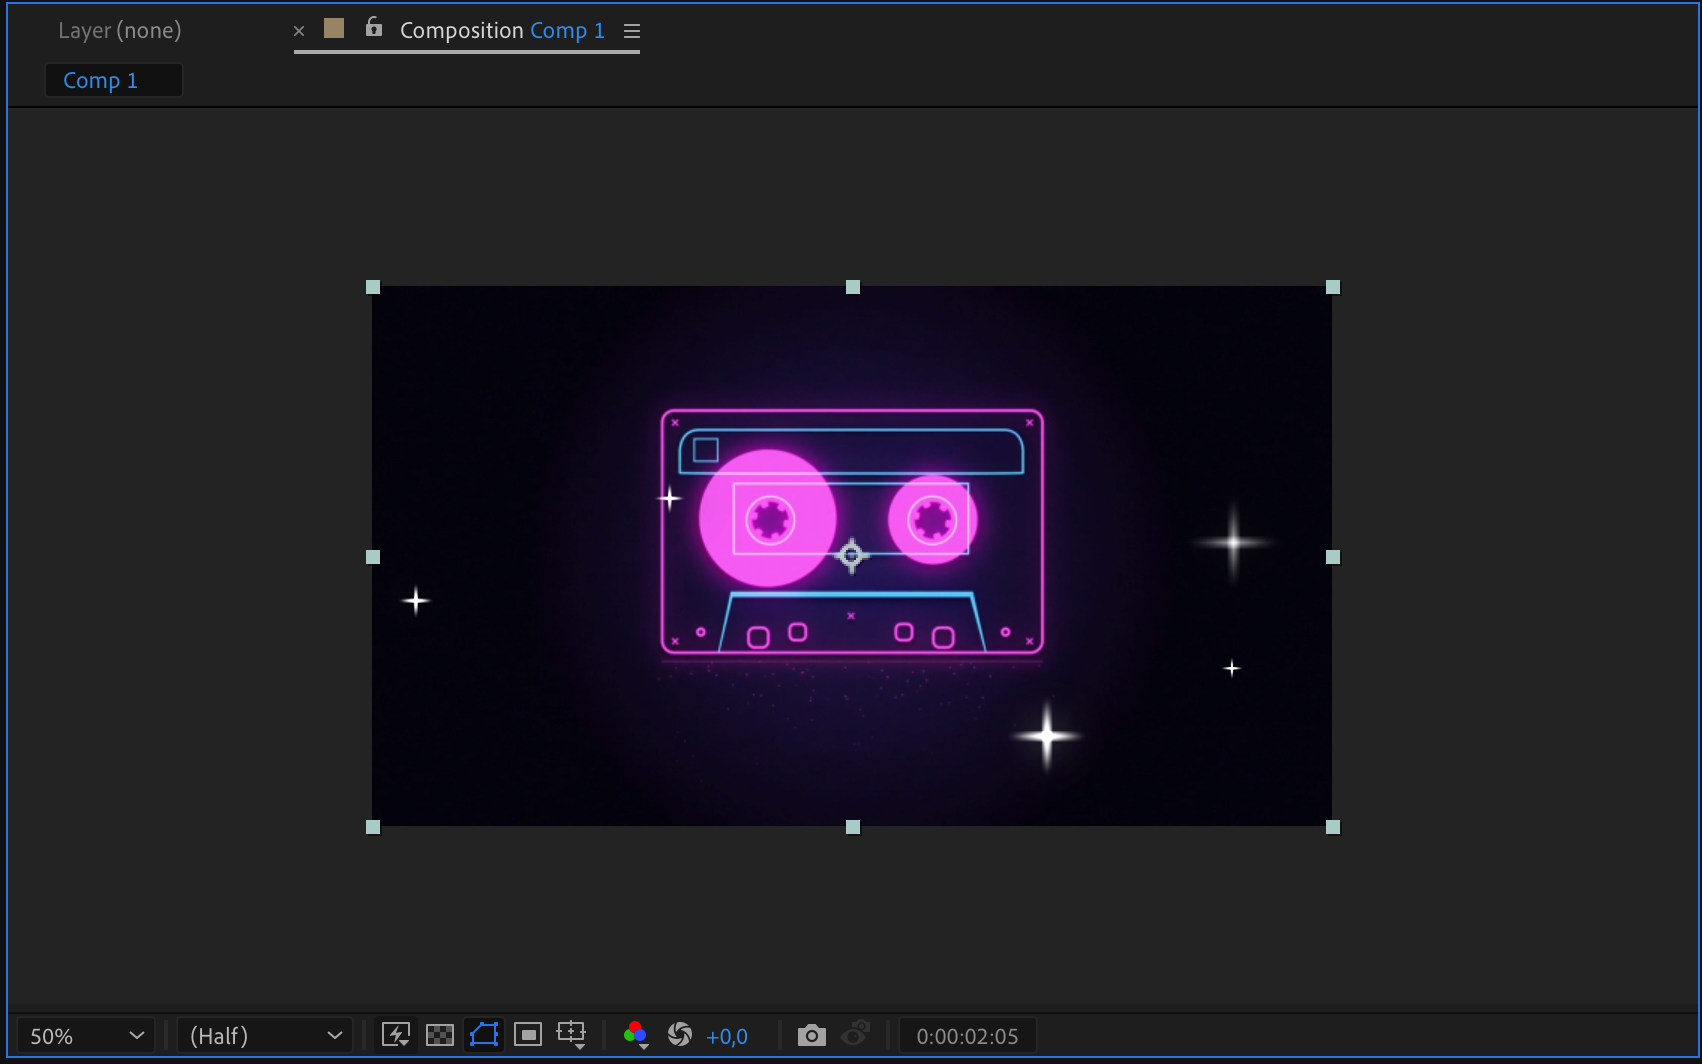Open grid and guide options
This screenshot has height=1064, width=1702.
[571, 1035]
